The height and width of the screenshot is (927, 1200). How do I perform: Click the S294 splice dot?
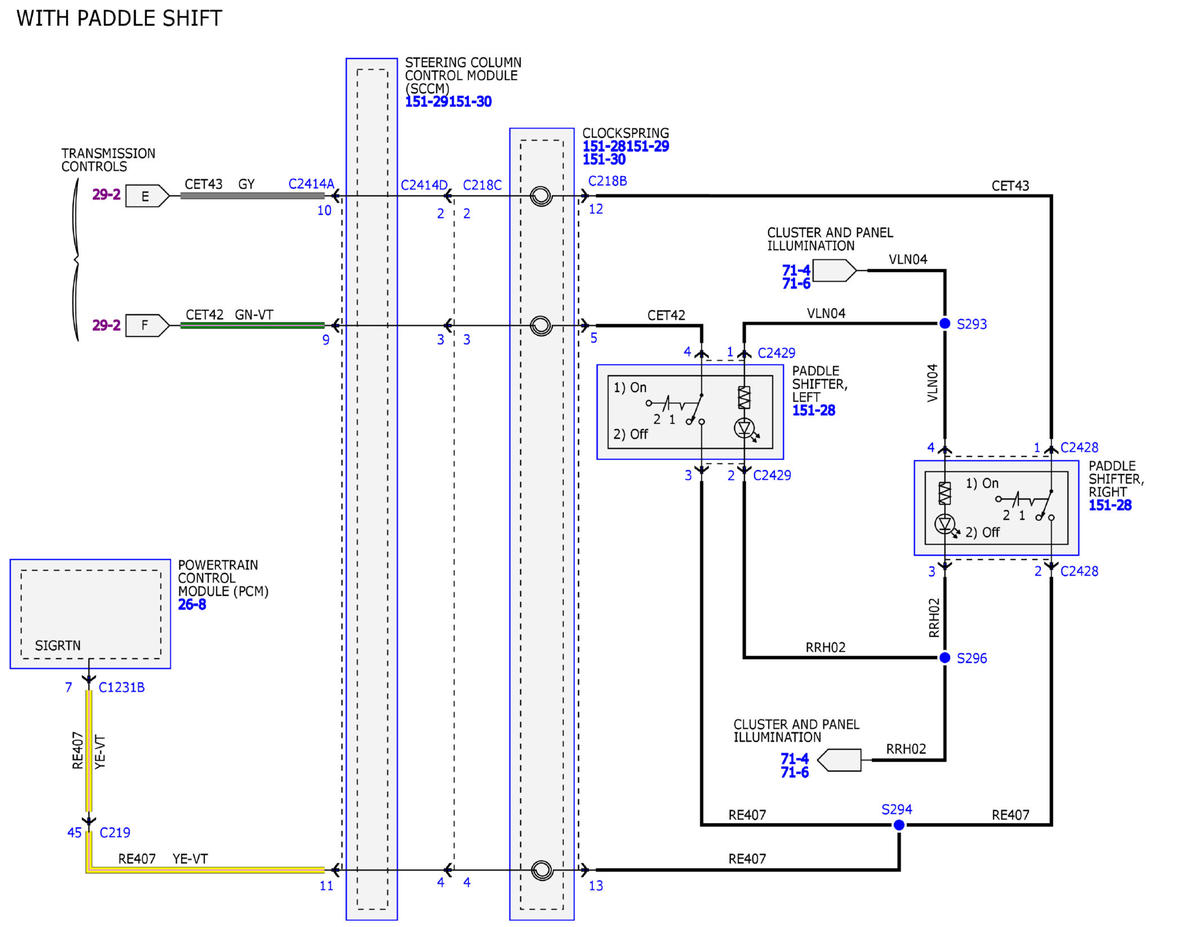point(899,825)
